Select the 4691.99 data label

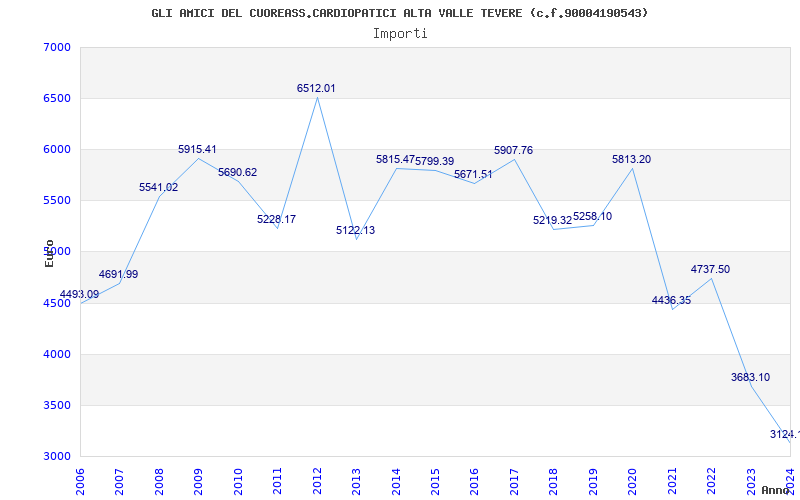pos(118,274)
